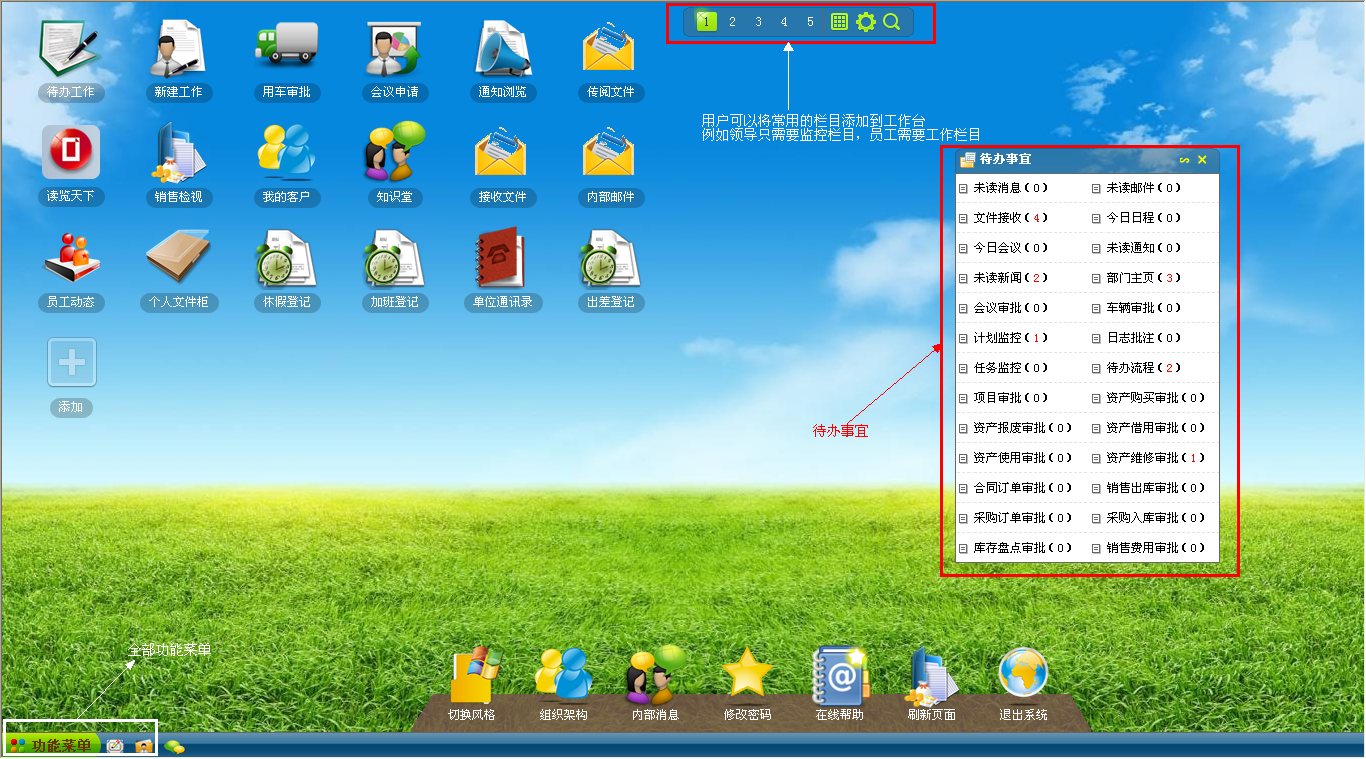The image size is (1366, 759).
Task: Close the 待办事宜 panel
Action: coord(1202,160)
